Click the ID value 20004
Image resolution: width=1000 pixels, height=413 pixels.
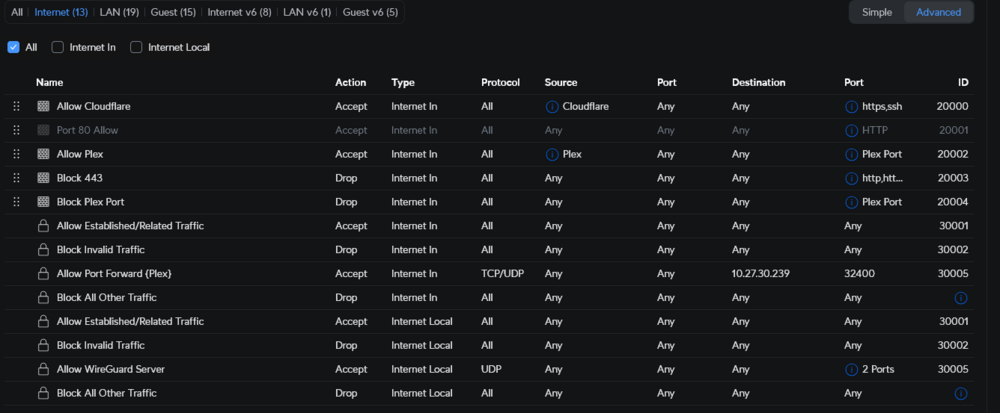[953, 202]
